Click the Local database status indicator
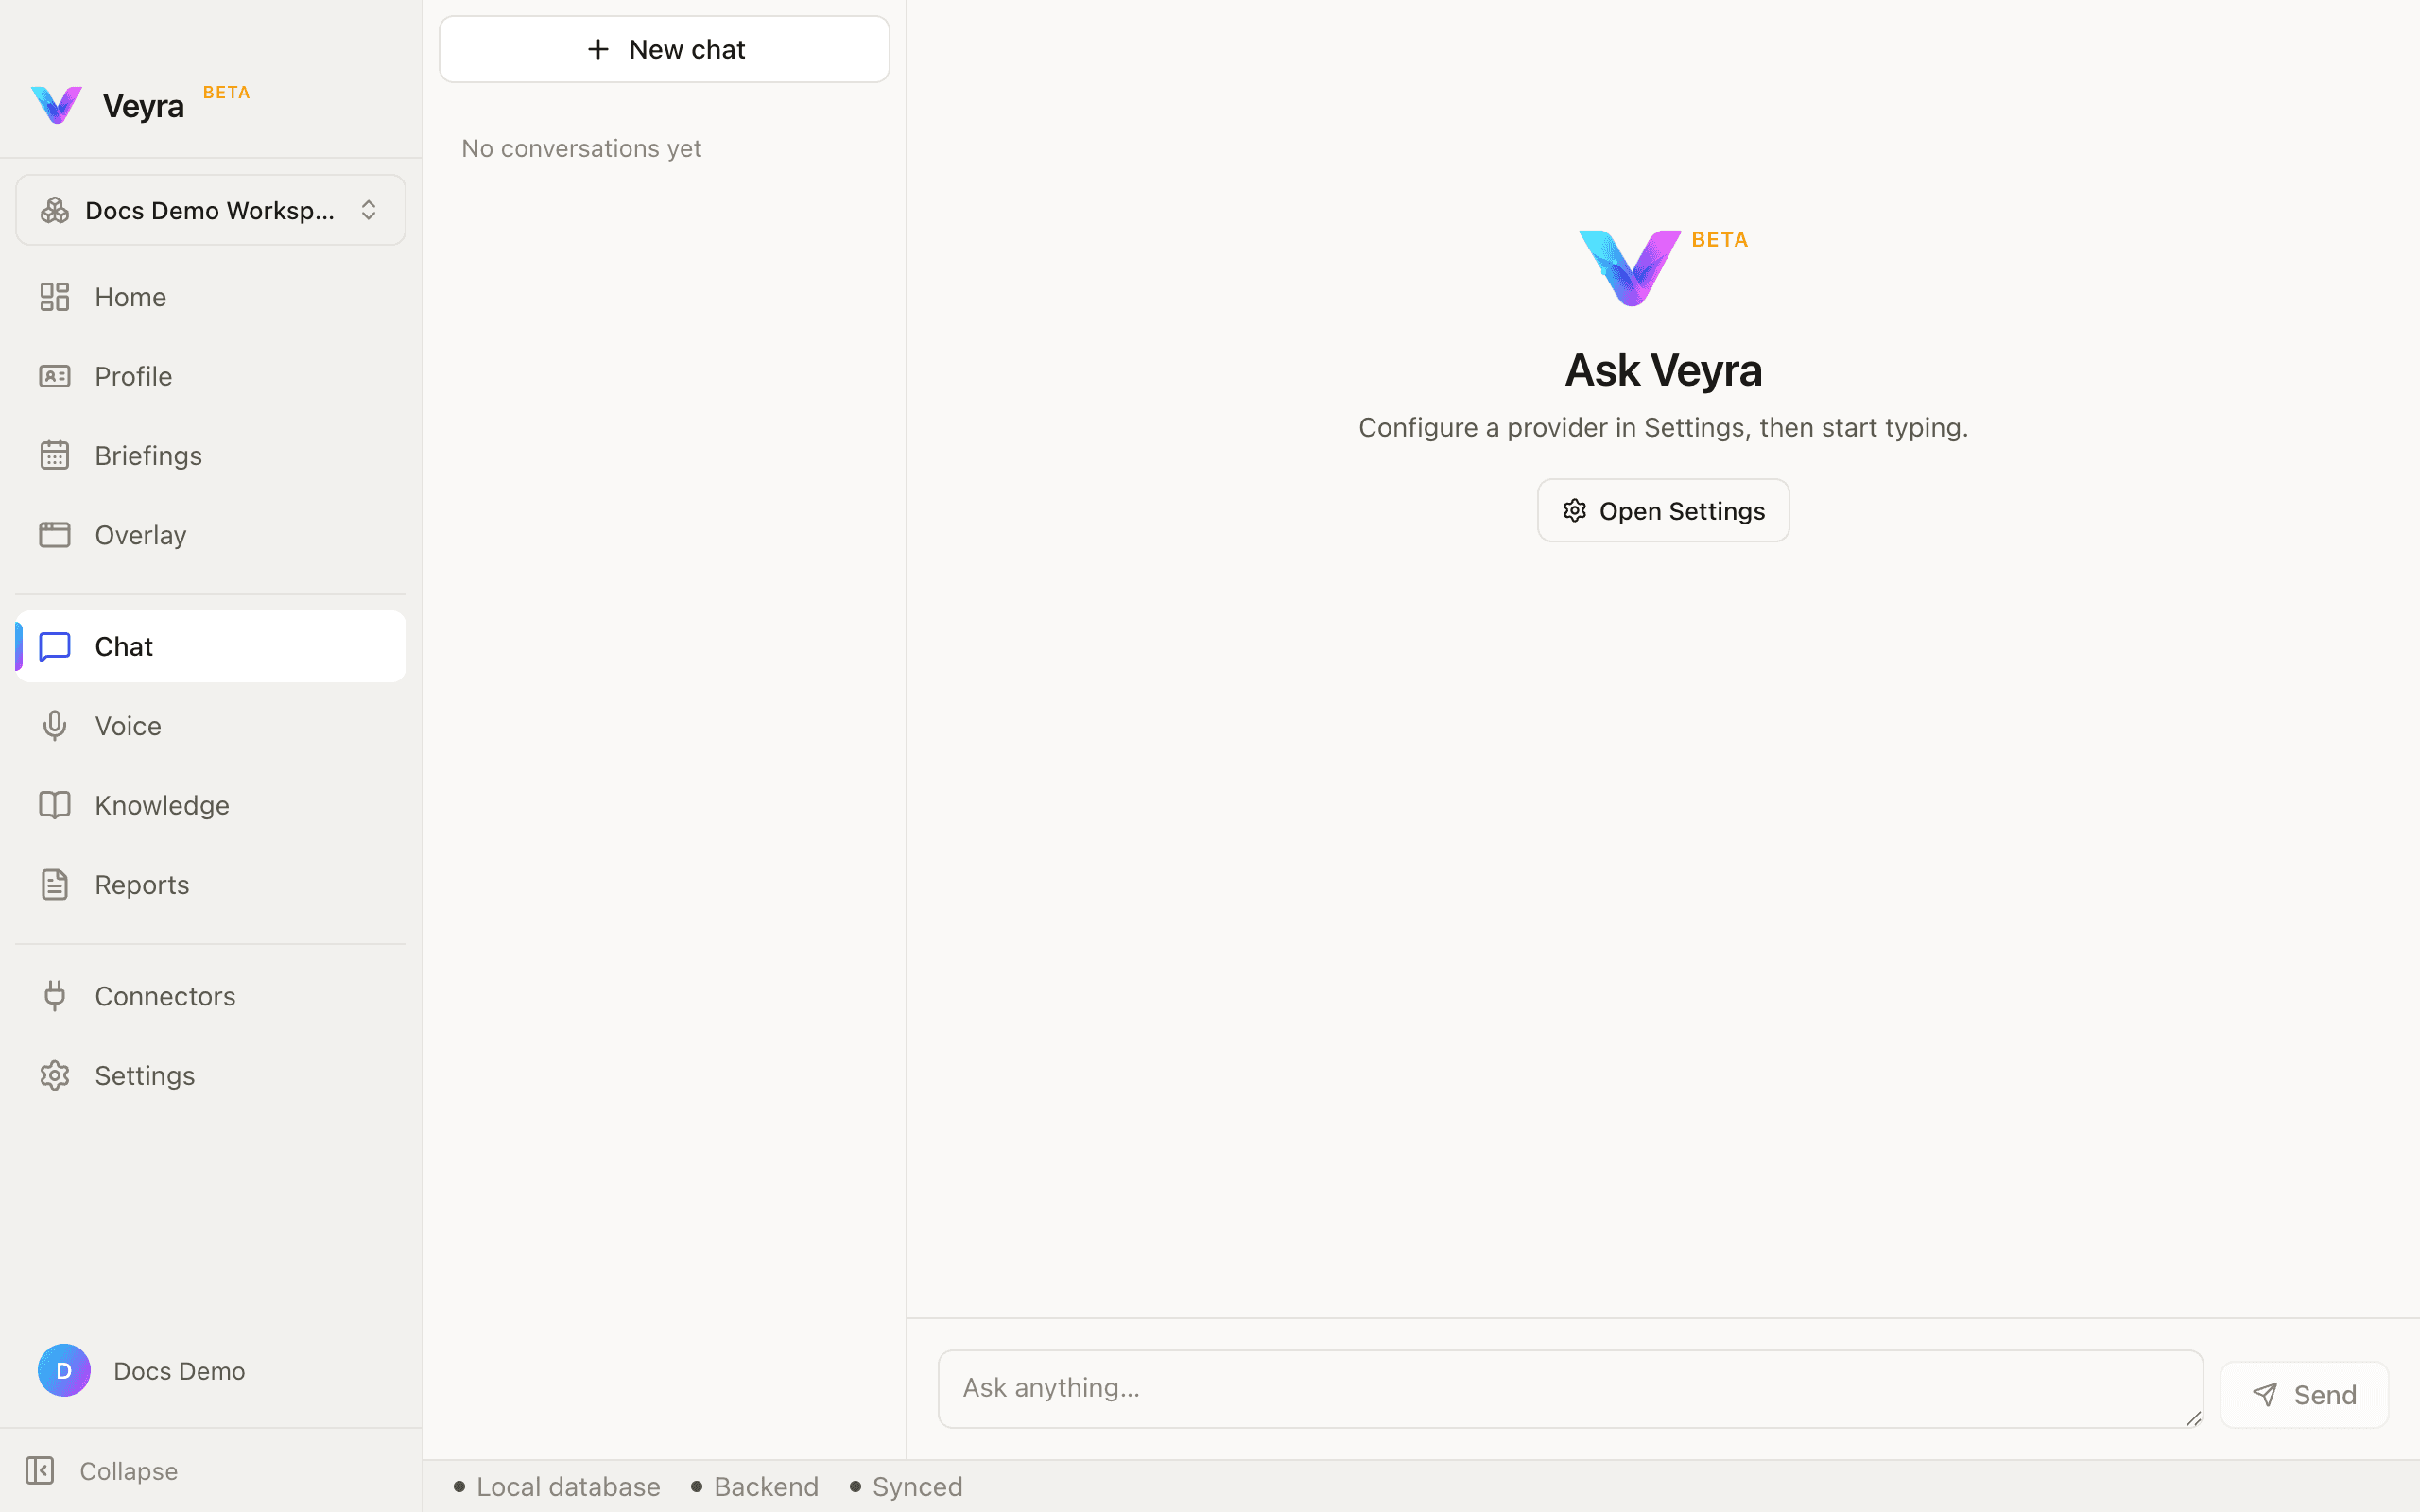 click(557, 1487)
